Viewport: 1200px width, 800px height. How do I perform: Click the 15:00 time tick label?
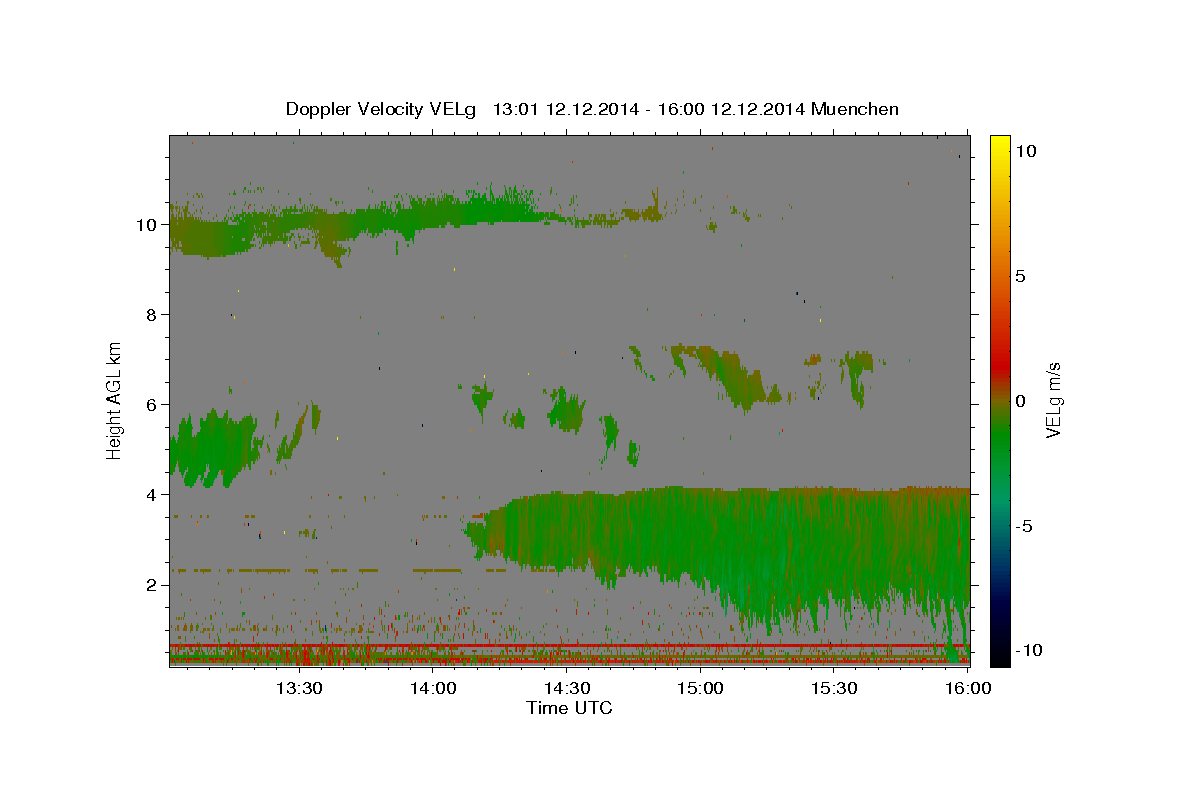click(x=701, y=688)
